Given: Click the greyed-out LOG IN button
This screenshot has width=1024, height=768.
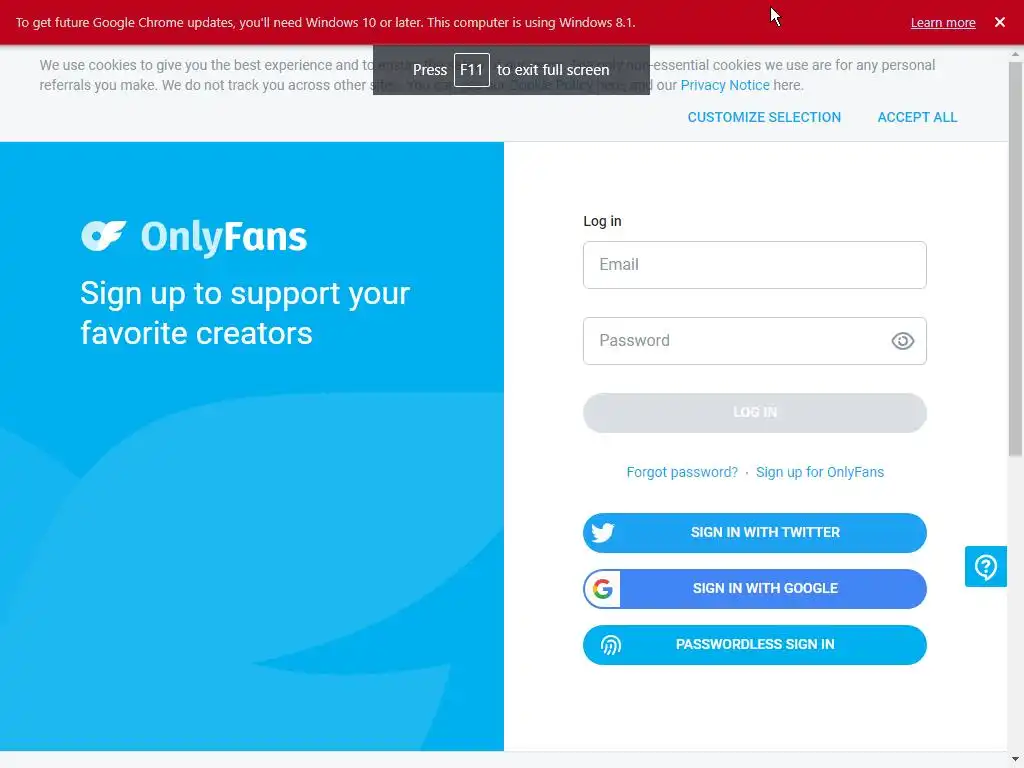Looking at the screenshot, I should (x=754, y=413).
